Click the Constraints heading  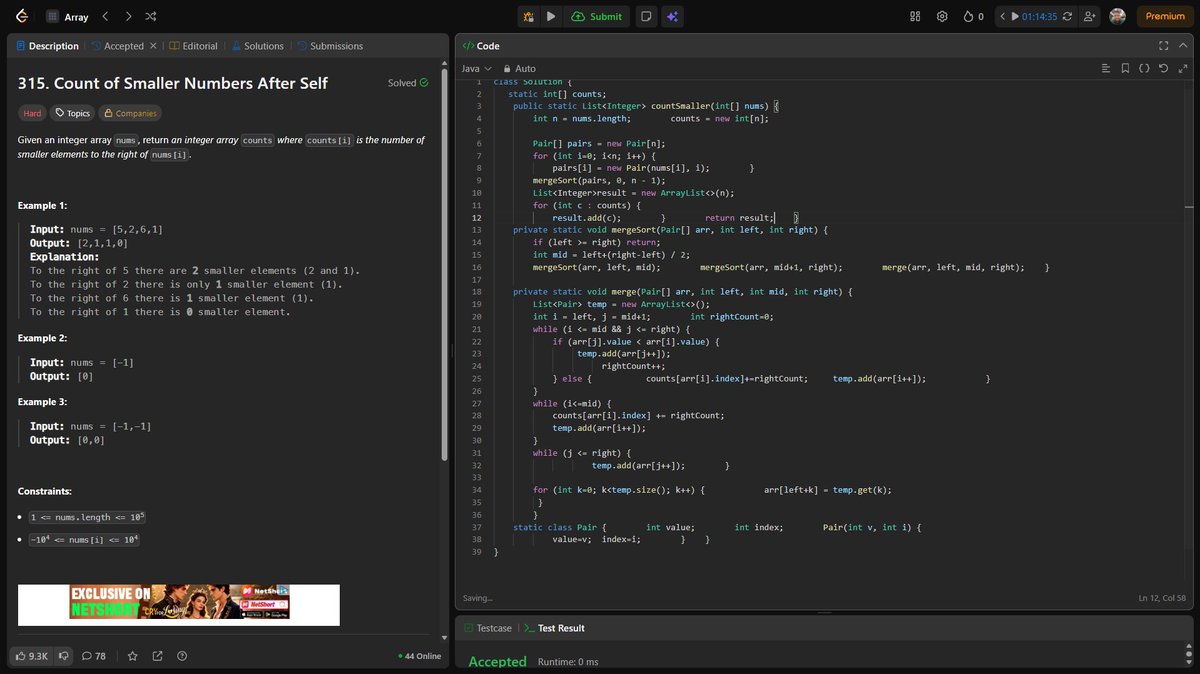[45, 492]
